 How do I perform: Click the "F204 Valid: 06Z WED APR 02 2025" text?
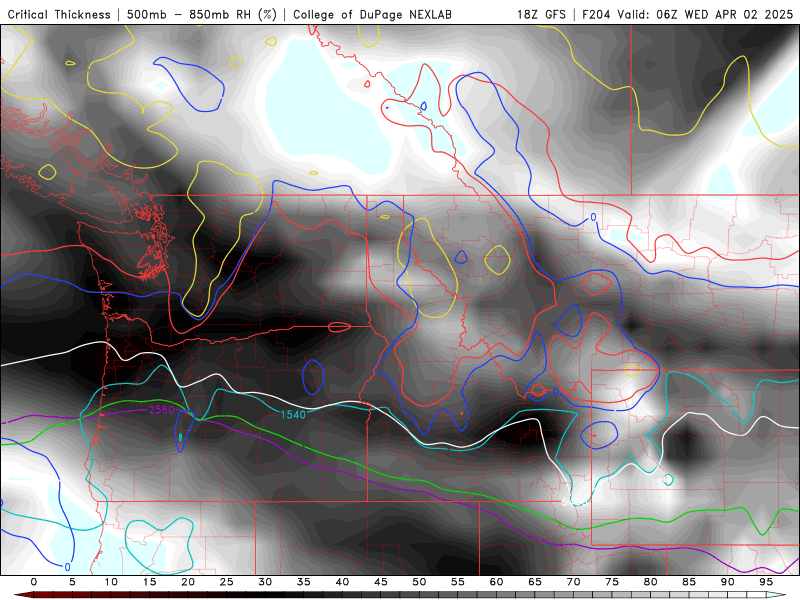(687, 15)
